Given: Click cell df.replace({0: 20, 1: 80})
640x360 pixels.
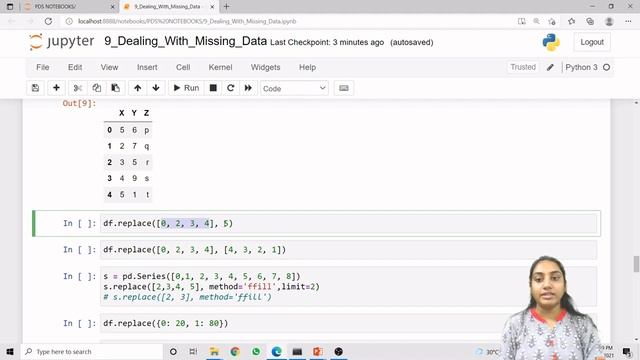Looking at the screenshot, I should point(349,323).
